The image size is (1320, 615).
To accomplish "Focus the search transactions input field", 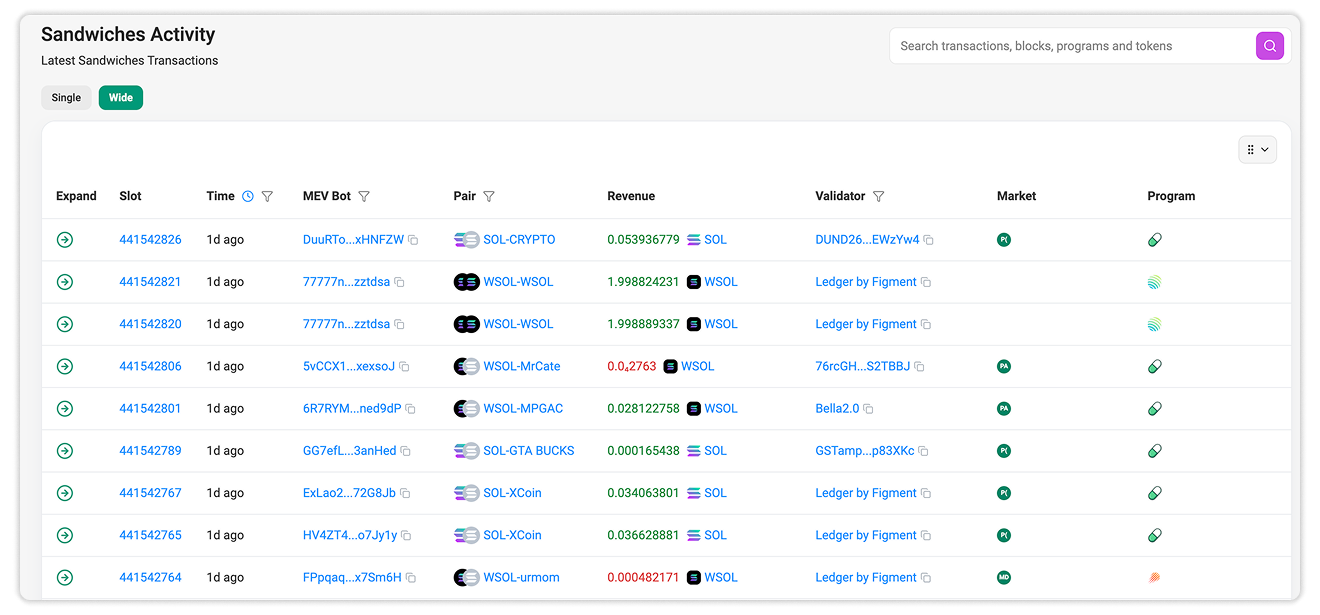I will point(1072,46).
